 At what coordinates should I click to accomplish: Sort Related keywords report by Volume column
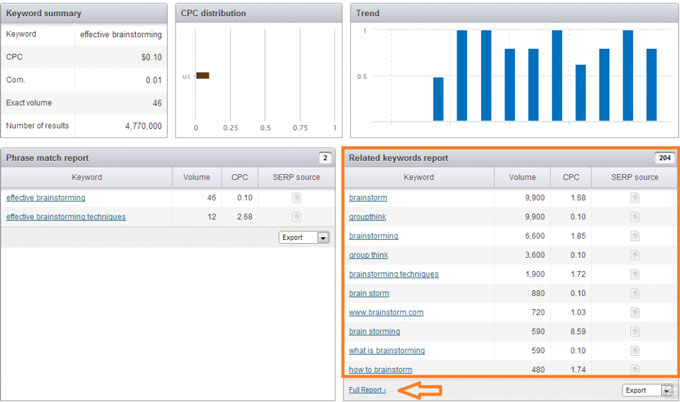tap(522, 177)
